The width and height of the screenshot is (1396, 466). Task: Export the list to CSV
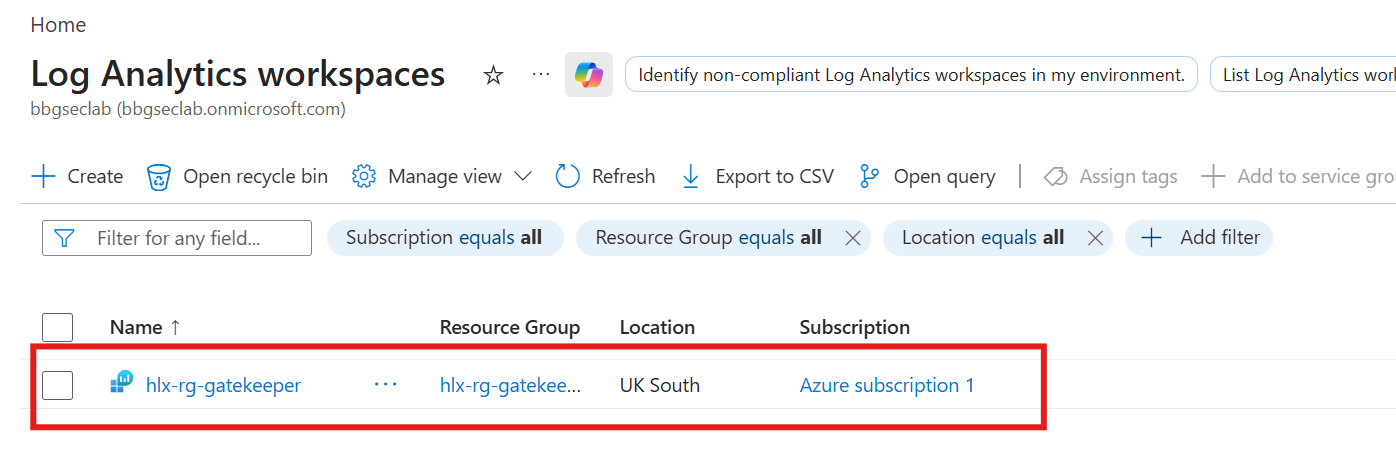coord(757,177)
